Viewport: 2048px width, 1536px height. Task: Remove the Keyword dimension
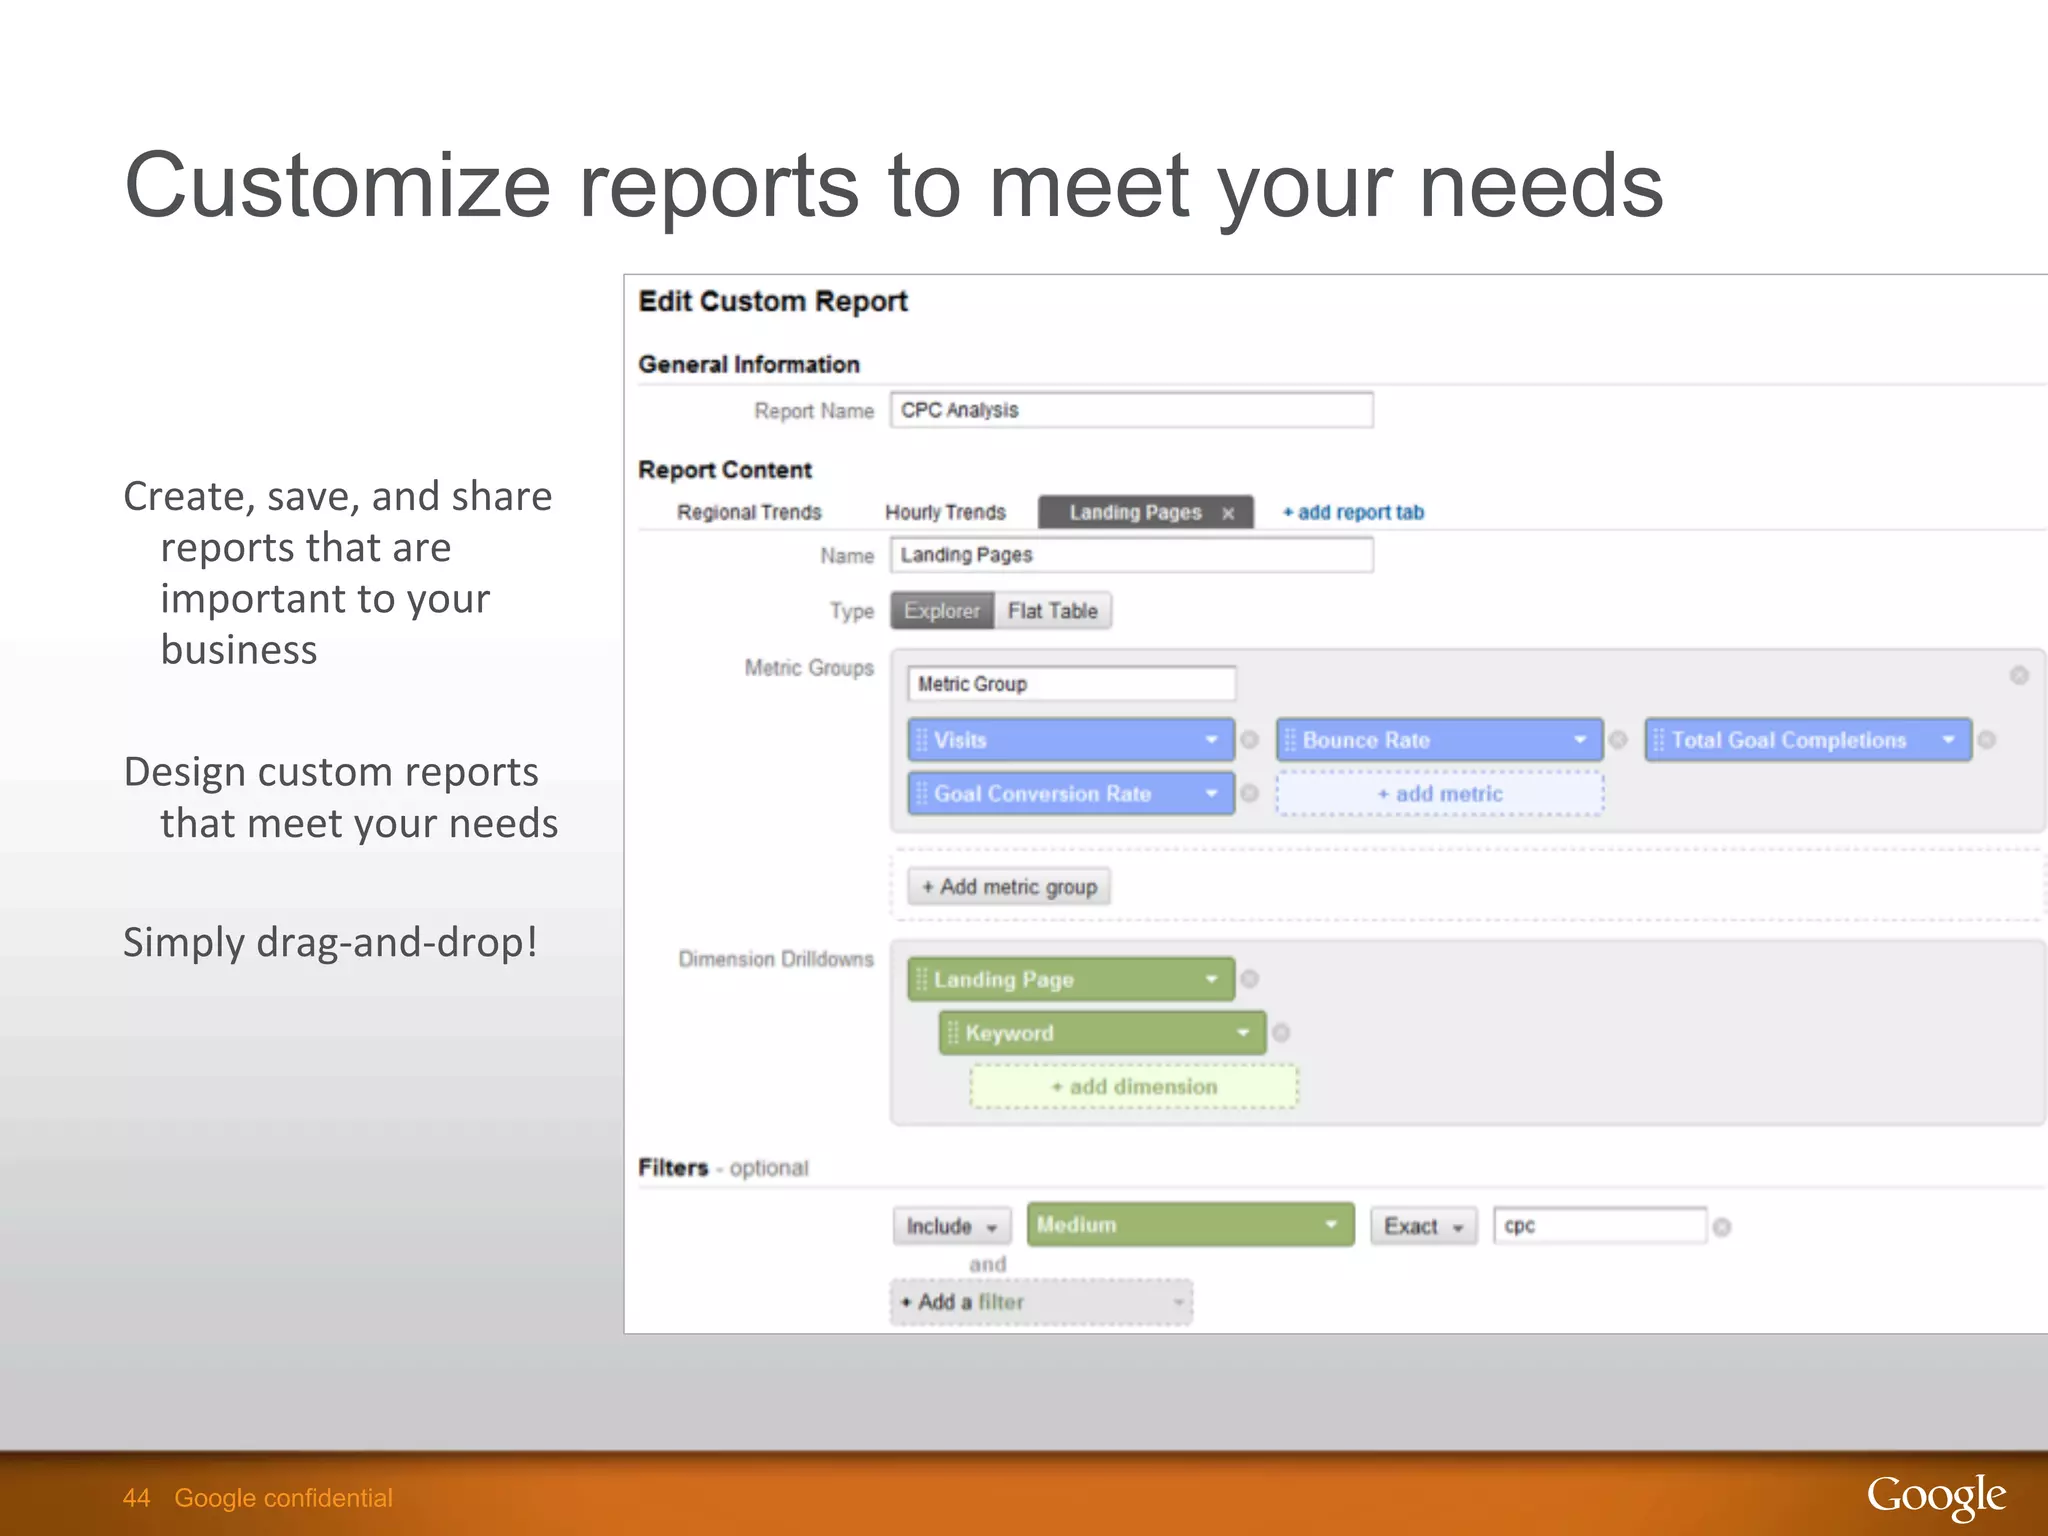(x=1281, y=1032)
